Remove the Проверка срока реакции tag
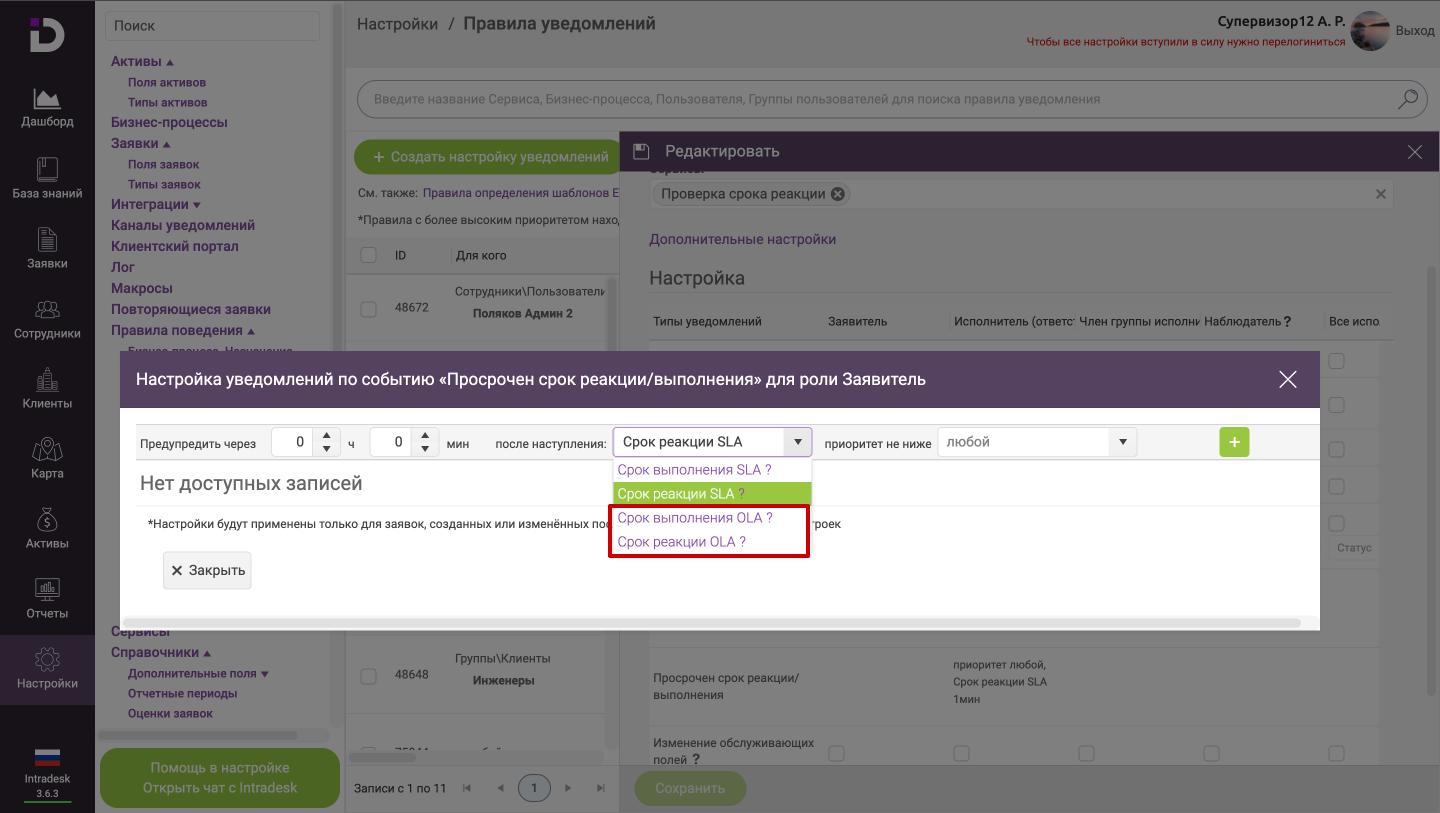The width and height of the screenshot is (1440, 813). 838,194
